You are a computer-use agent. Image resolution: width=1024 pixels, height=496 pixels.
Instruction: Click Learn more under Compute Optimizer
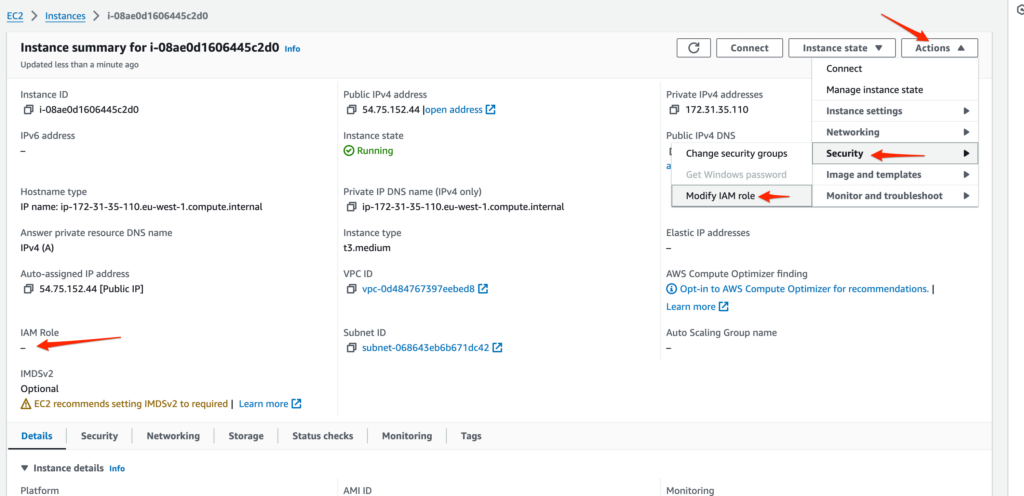pyautogui.click(x=691, y=306)
